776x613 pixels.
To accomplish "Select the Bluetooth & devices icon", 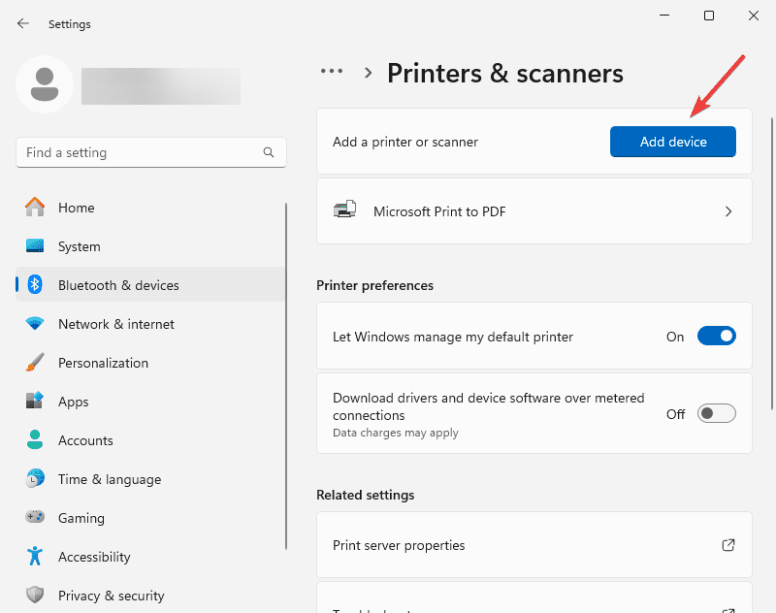I will (35, 285).
